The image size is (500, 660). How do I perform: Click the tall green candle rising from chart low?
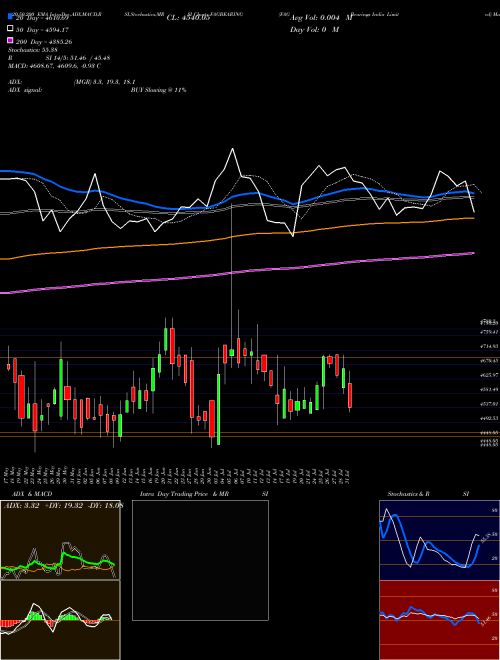(x=218, y=409)
